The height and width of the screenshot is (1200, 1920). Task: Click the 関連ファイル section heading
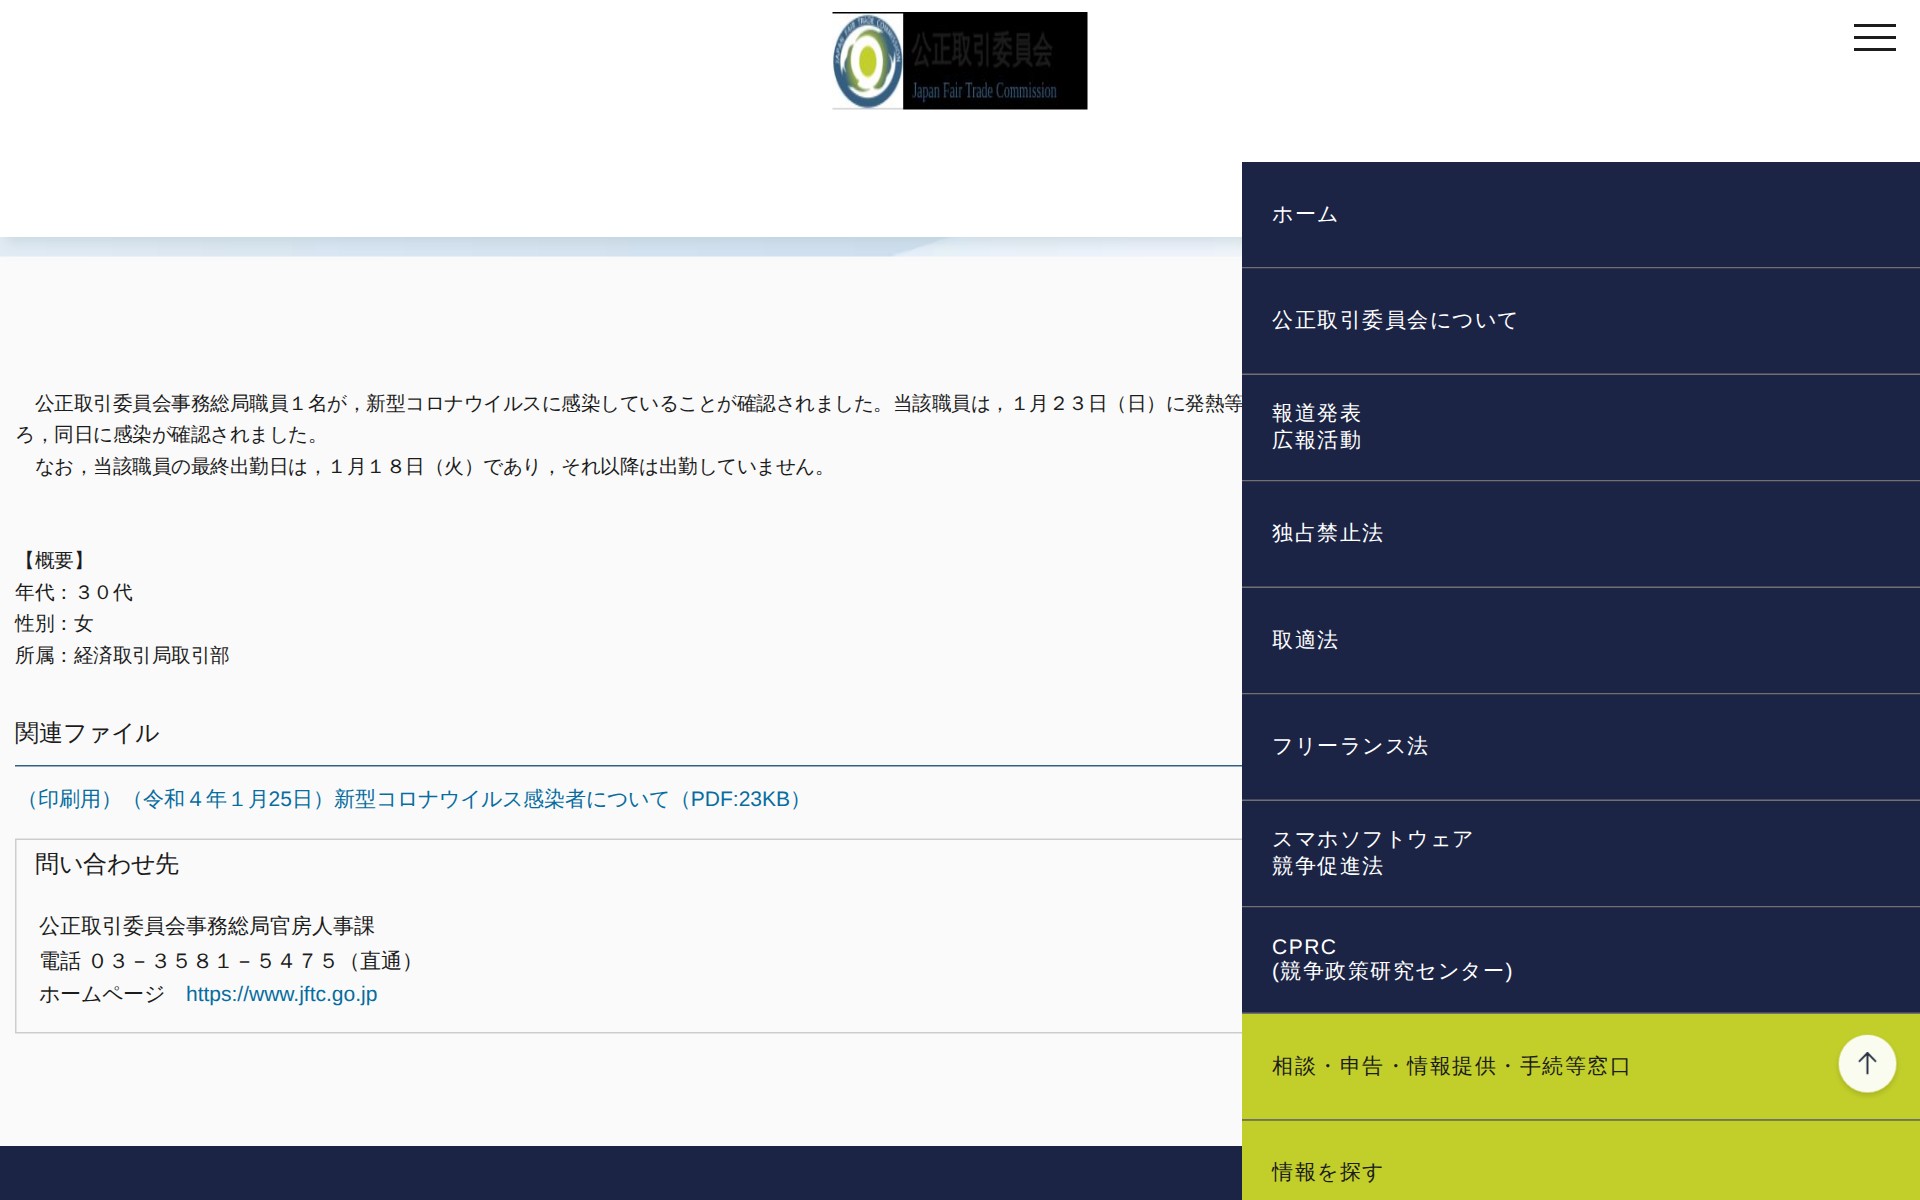click(x=85, y=732)
